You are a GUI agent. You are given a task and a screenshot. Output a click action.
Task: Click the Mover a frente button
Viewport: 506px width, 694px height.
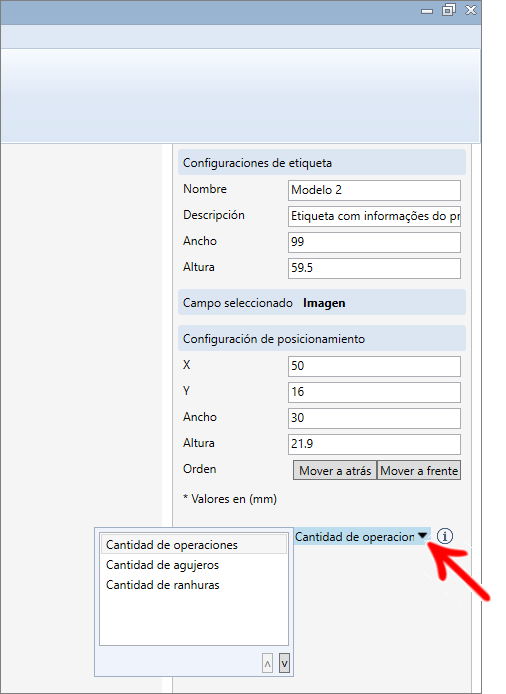coord(419,470)
